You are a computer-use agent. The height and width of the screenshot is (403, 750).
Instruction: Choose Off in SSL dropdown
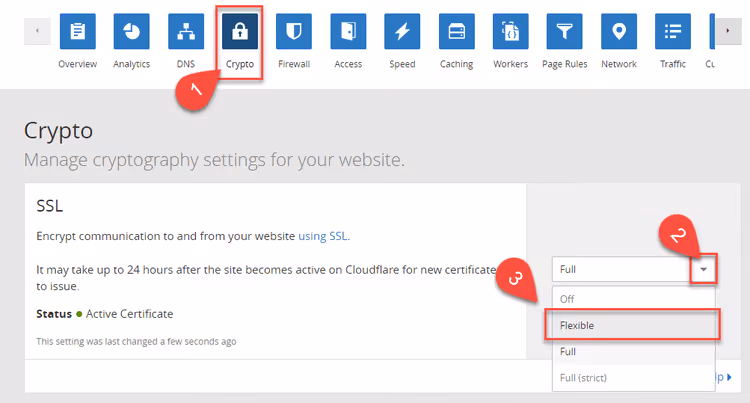click(634, 299)
